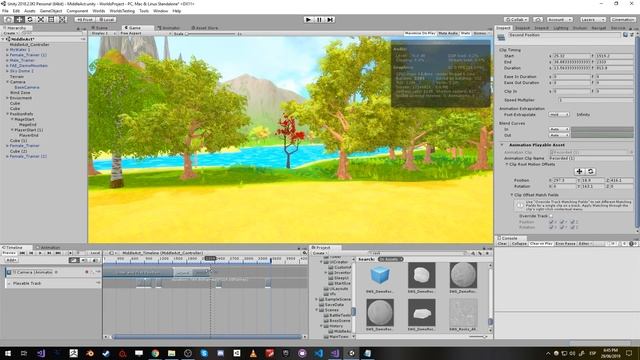Screen dimensions: 640x360
Task: Toggle Maximize On Play
Action: 420,33
